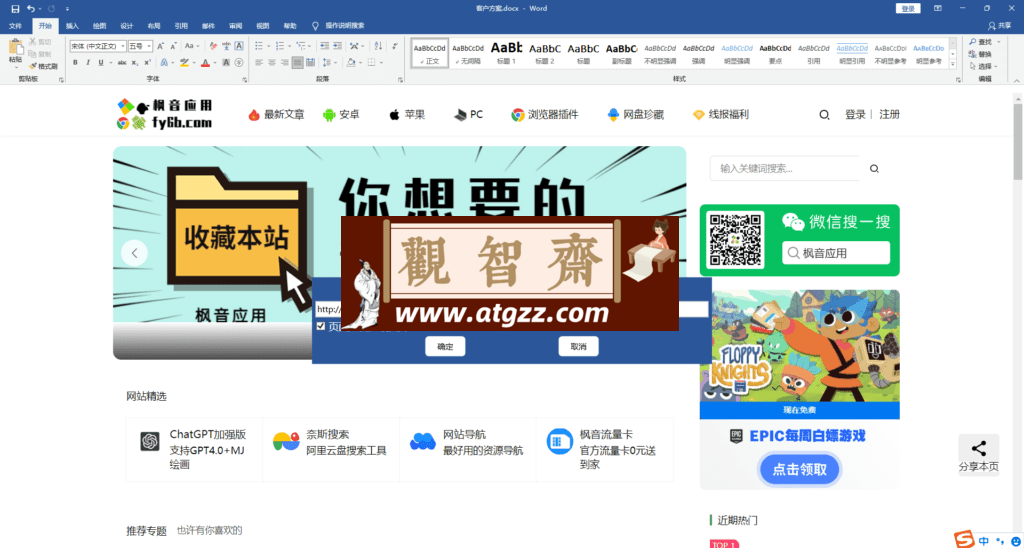The image size is (1024, 548).
Task: Decrease font size with the shrink font icon
Action: pyautogui.click(x=174, y=46)
